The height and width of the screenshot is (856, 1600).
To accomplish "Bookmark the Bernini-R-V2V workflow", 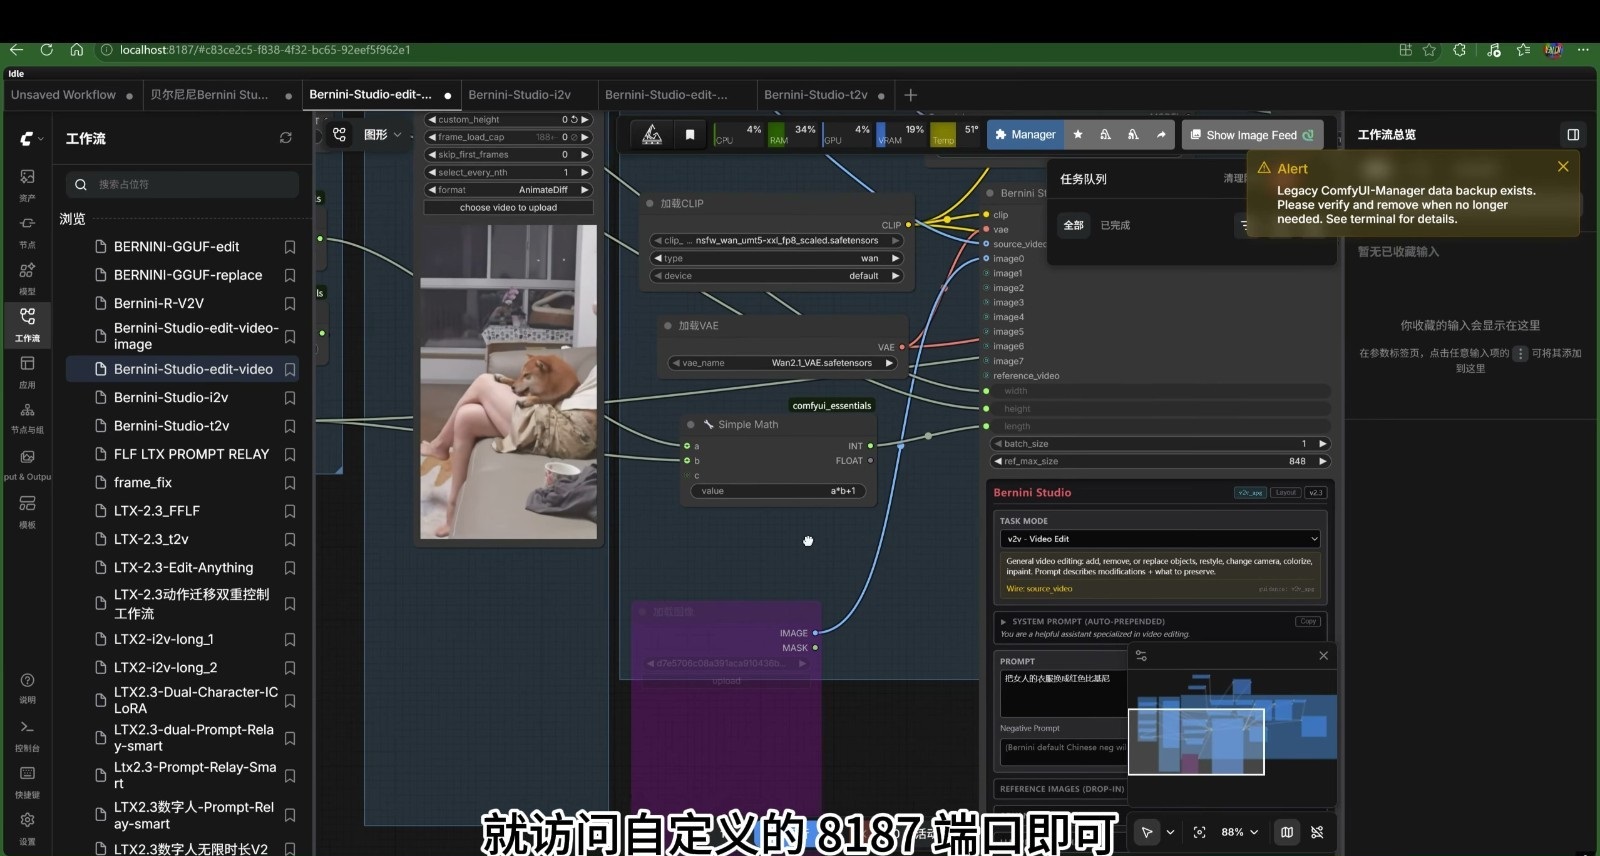I will point(290,303).
